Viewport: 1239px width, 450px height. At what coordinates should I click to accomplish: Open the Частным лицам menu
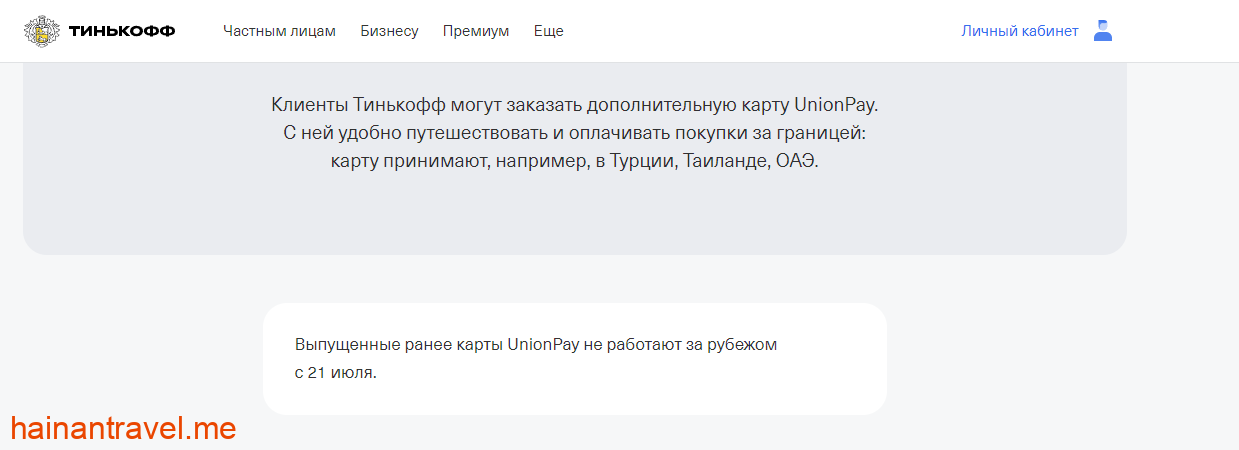point(279,31)
